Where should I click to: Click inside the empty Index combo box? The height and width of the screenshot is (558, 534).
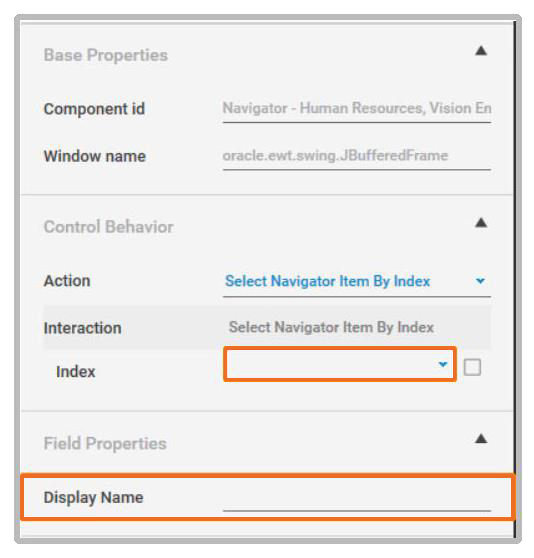pos(340,364)
